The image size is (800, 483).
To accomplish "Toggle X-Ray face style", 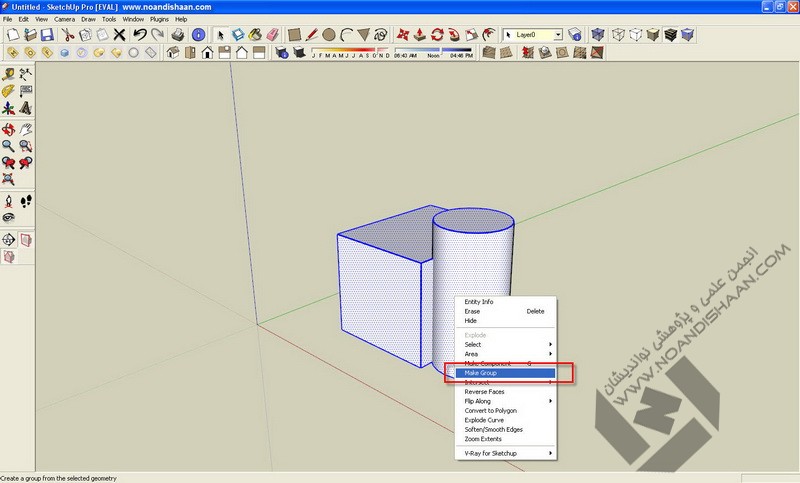I will tap(599, 34).
